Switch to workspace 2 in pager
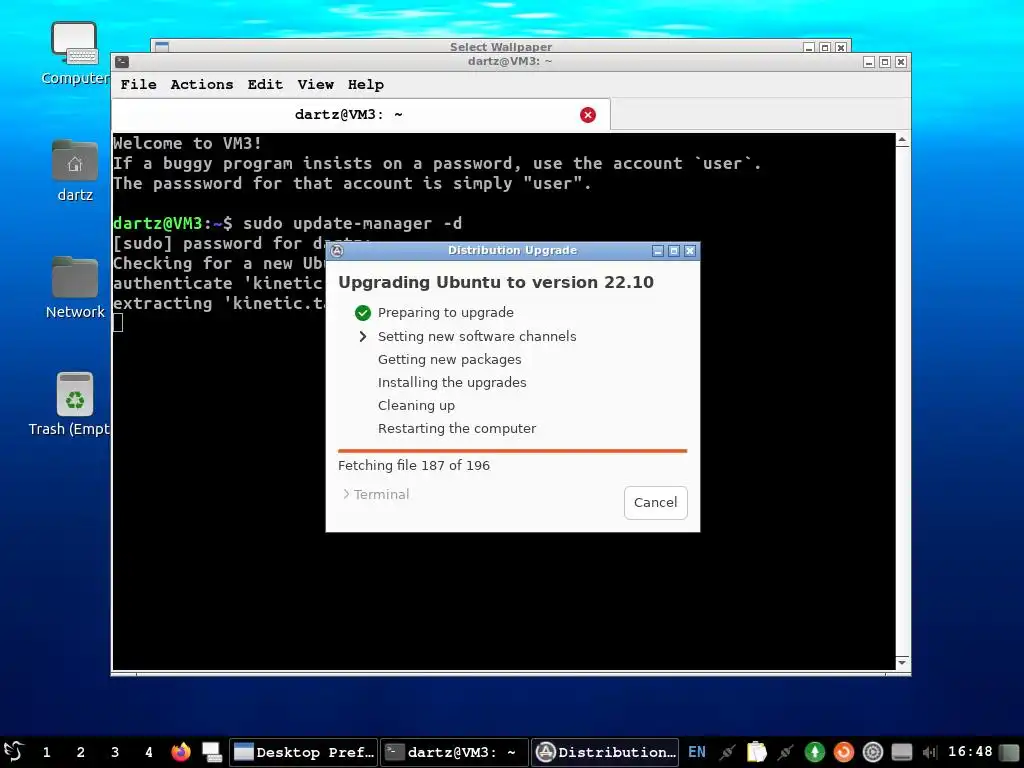 pos(80,752)
